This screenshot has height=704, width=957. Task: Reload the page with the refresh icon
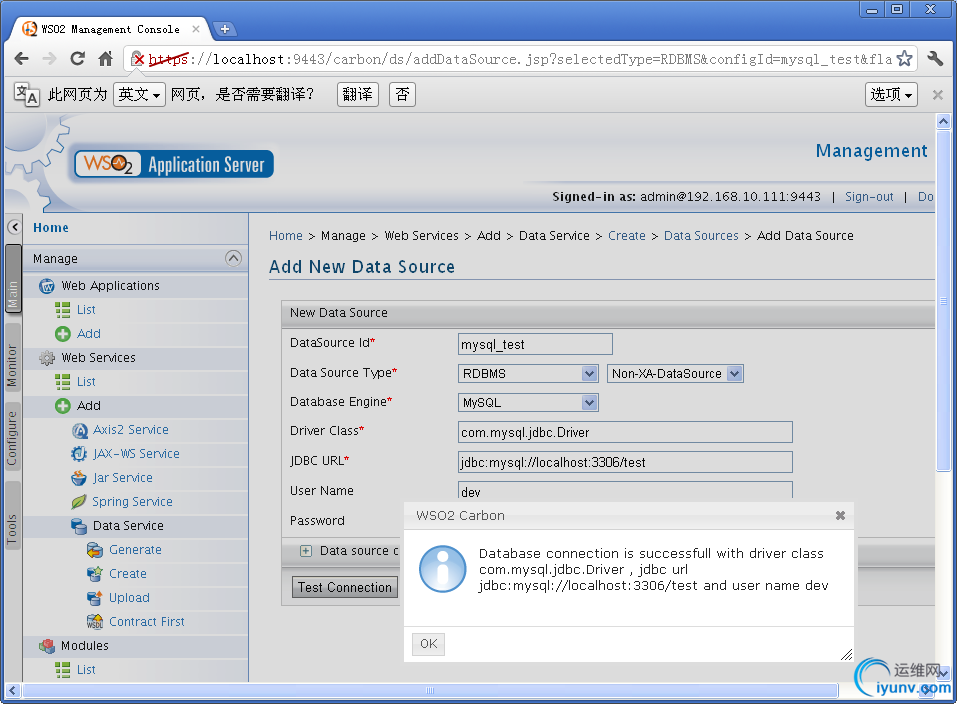pyautogui.click(x=78, y=59)
